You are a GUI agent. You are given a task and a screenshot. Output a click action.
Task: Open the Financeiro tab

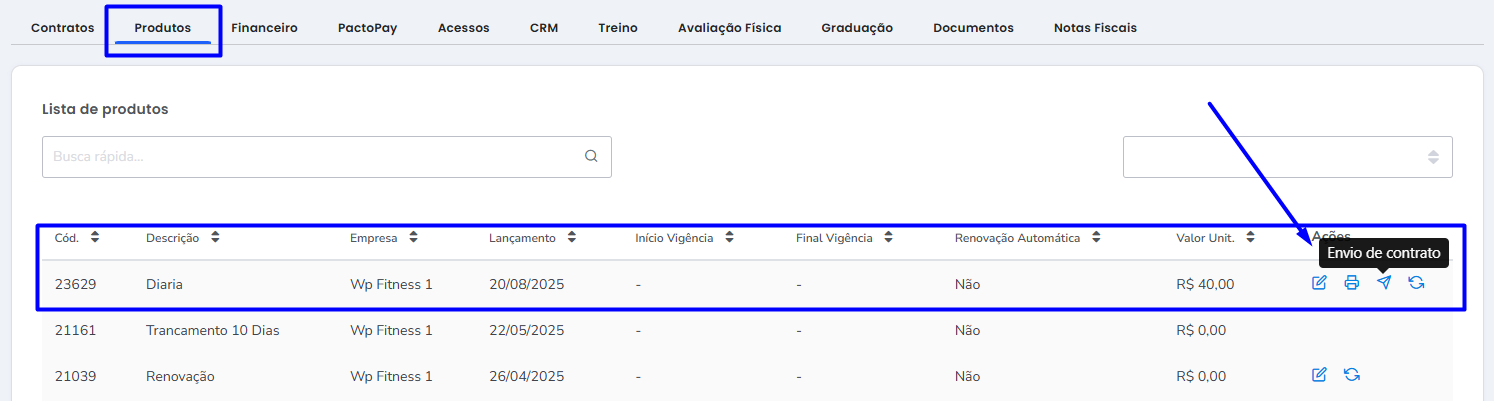pyautogui.click(x=264, y=28)
